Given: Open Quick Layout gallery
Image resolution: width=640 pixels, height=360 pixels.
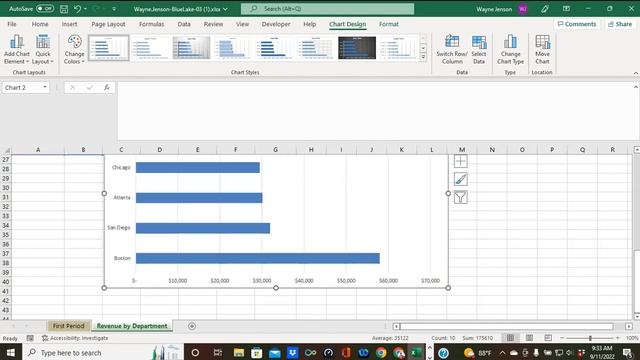Looking at the screenshot, I should (43, 49).
